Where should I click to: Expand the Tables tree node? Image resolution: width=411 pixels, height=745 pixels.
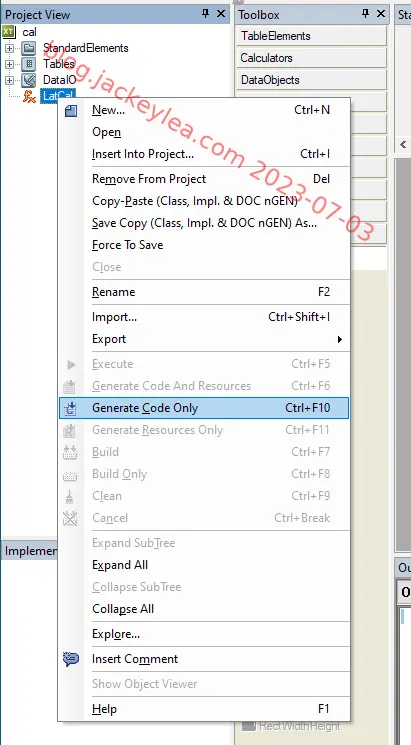pos(9,64)
